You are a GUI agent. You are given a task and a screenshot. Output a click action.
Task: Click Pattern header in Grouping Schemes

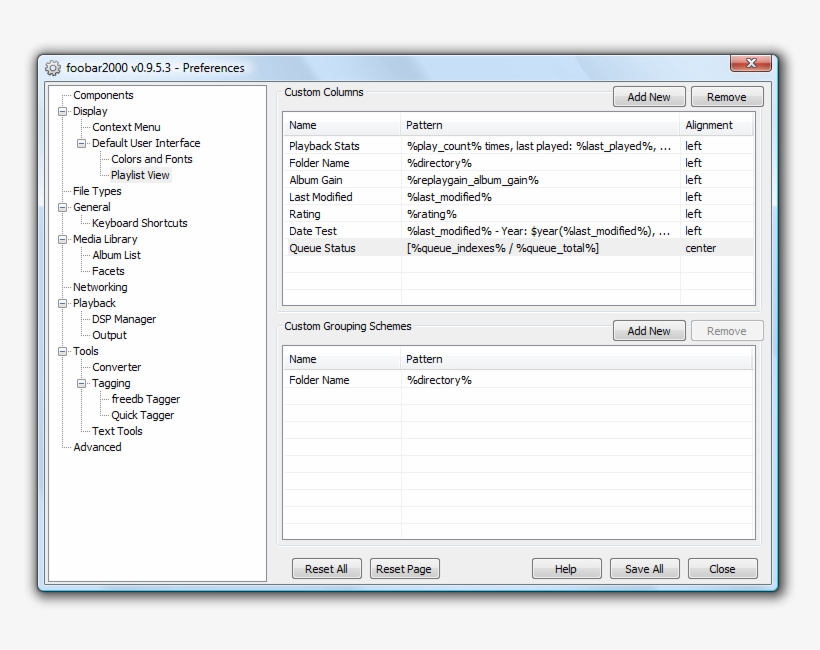tap(577, 359)
